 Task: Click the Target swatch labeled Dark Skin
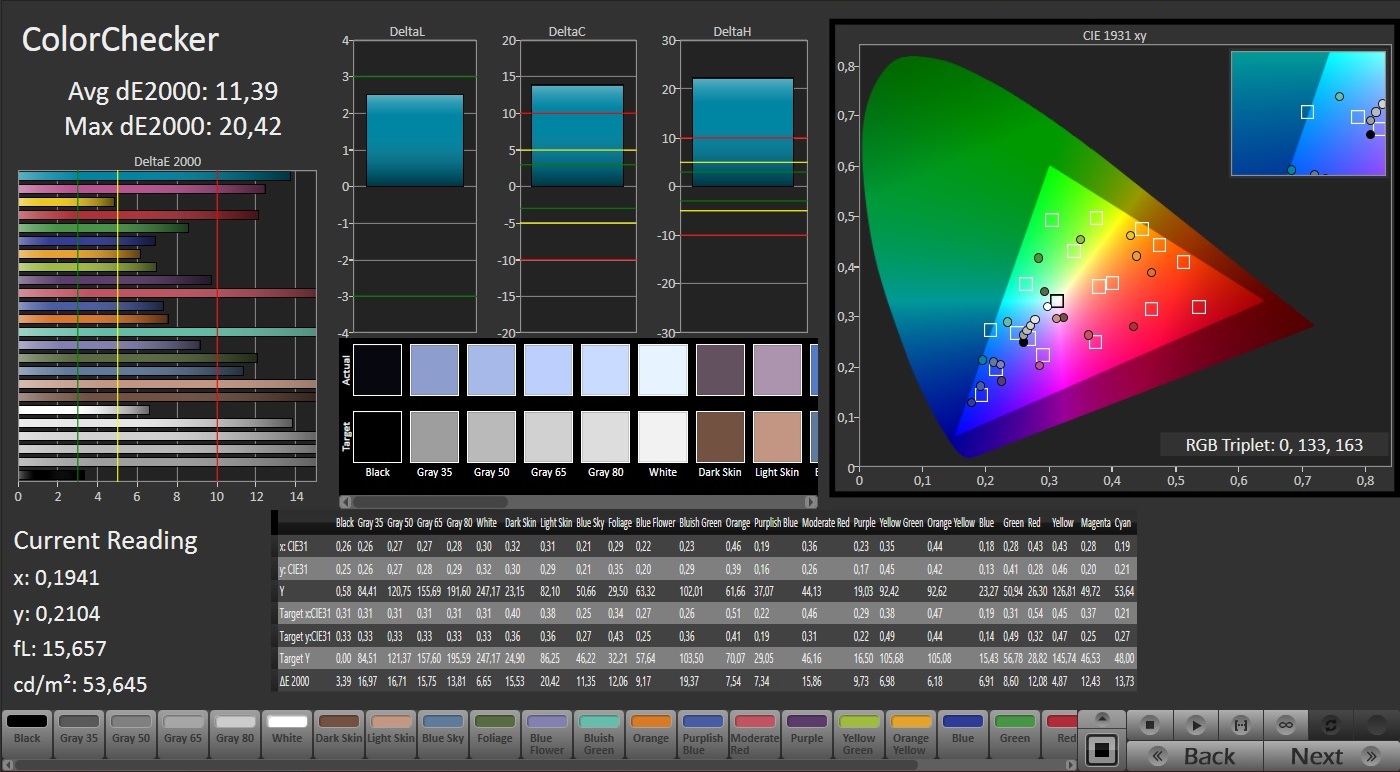(720, 436)
